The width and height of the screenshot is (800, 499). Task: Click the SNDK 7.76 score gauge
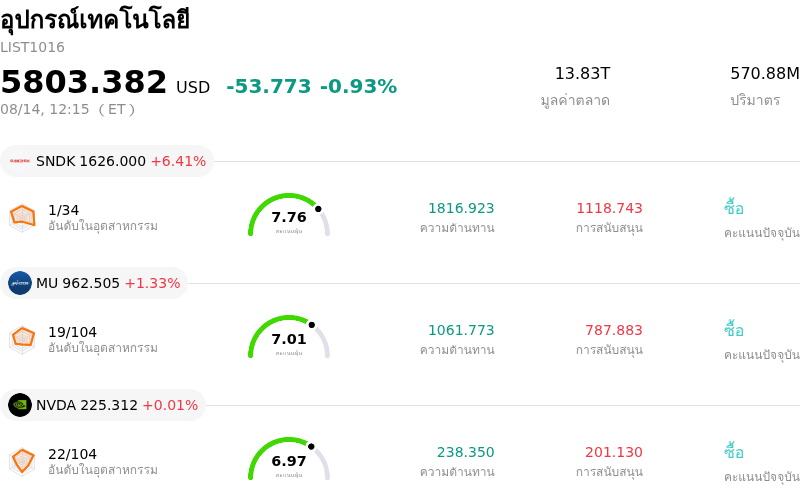pyautogui.click(x=289, y=215)
